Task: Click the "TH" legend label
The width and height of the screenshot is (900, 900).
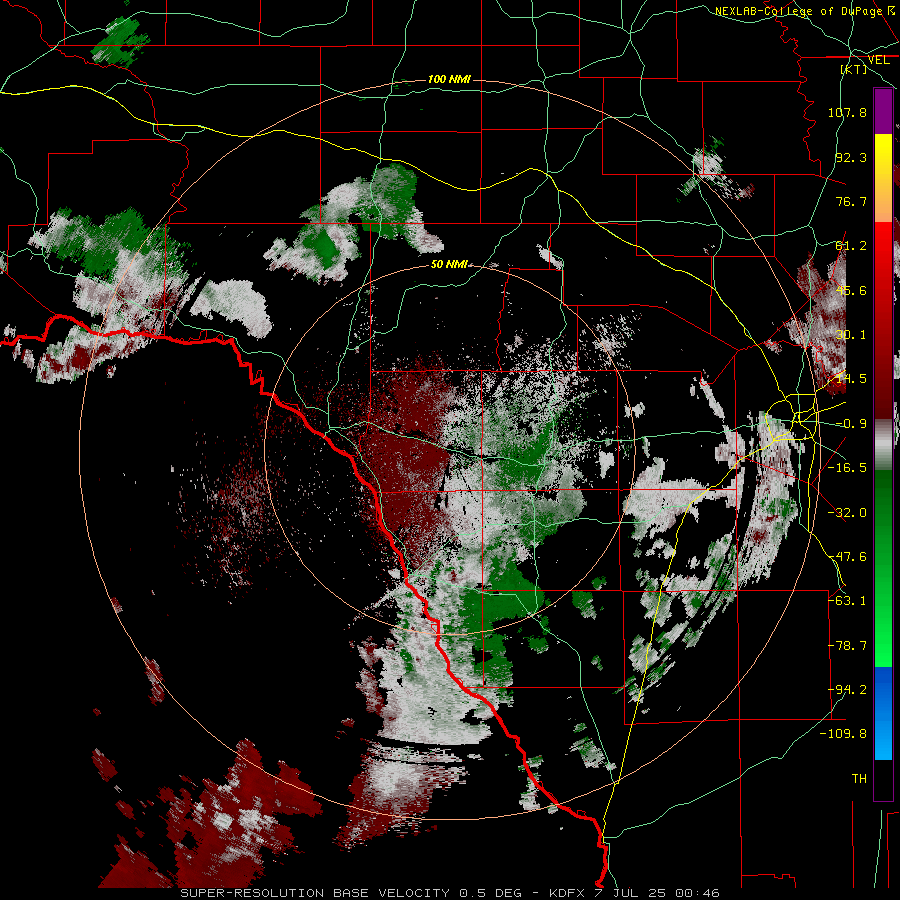Action: [x=859, y=779]
